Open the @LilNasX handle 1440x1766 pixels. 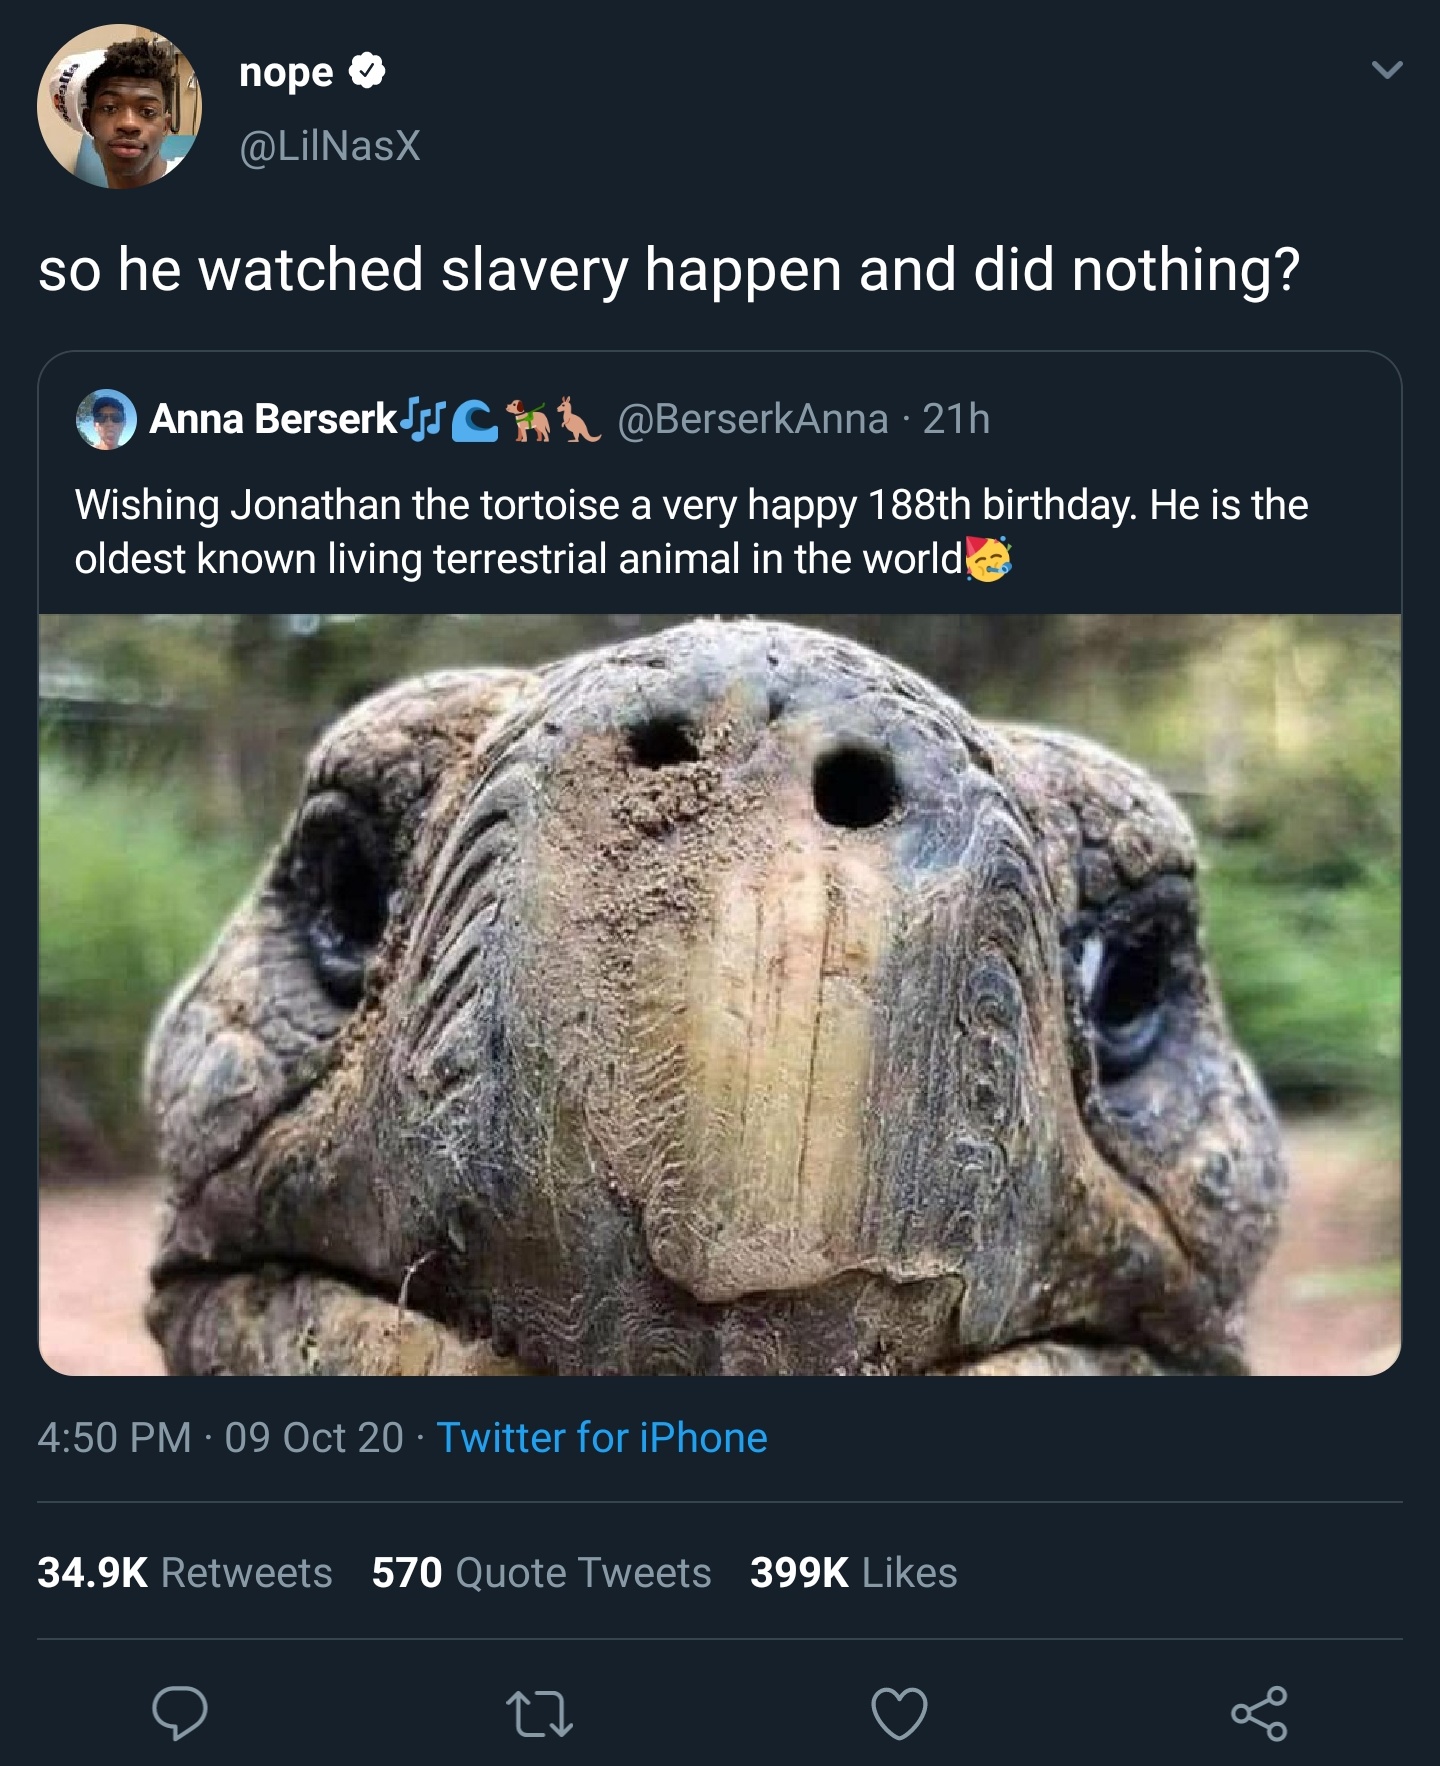point(330,146)
